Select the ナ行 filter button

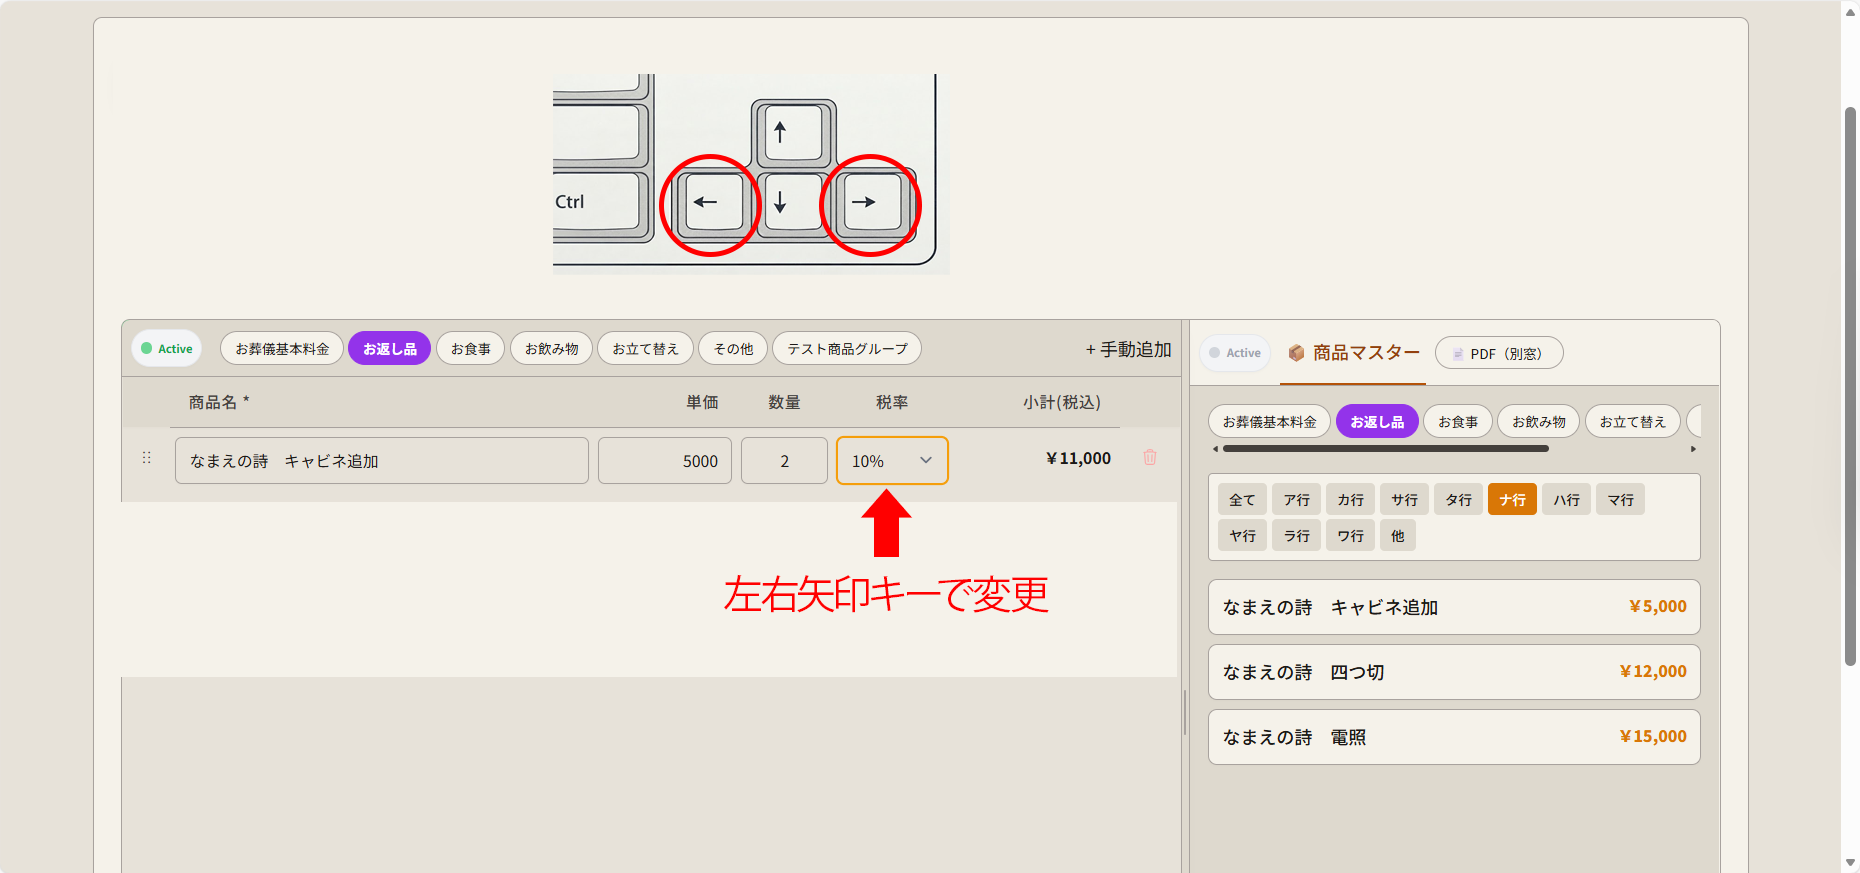pos(1512,500)
